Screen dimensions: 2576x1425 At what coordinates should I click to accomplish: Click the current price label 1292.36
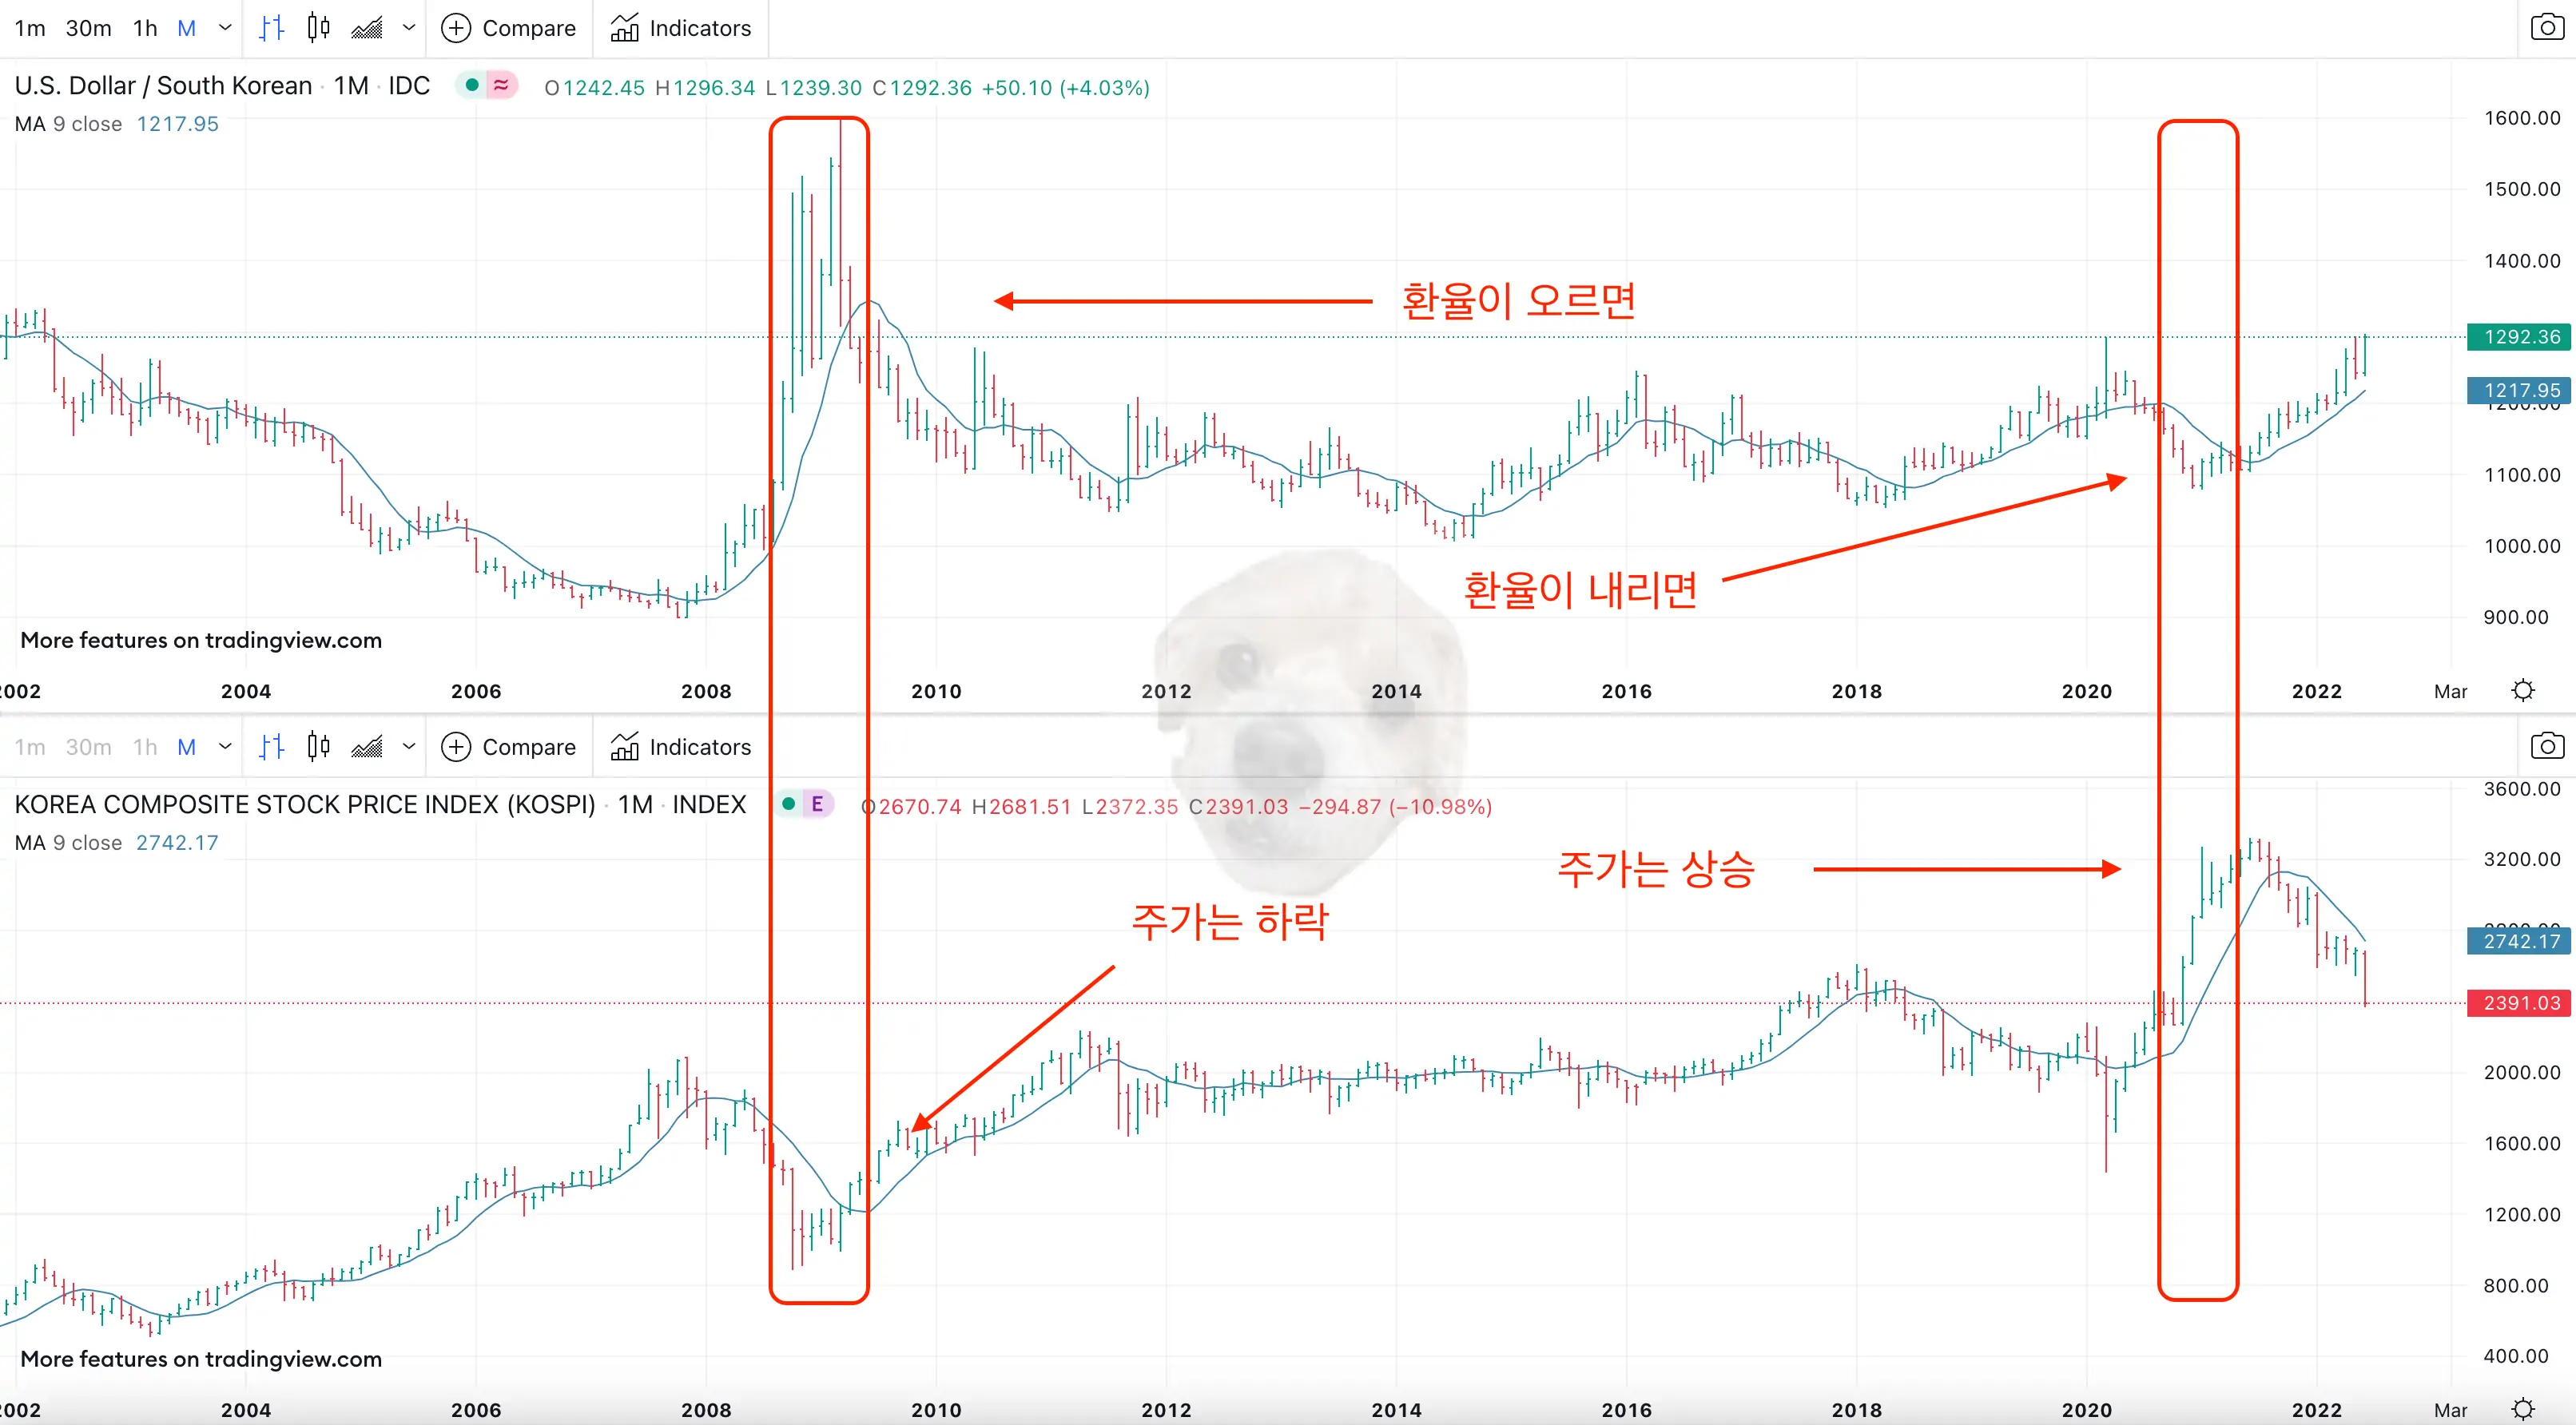pos(2519,337)
